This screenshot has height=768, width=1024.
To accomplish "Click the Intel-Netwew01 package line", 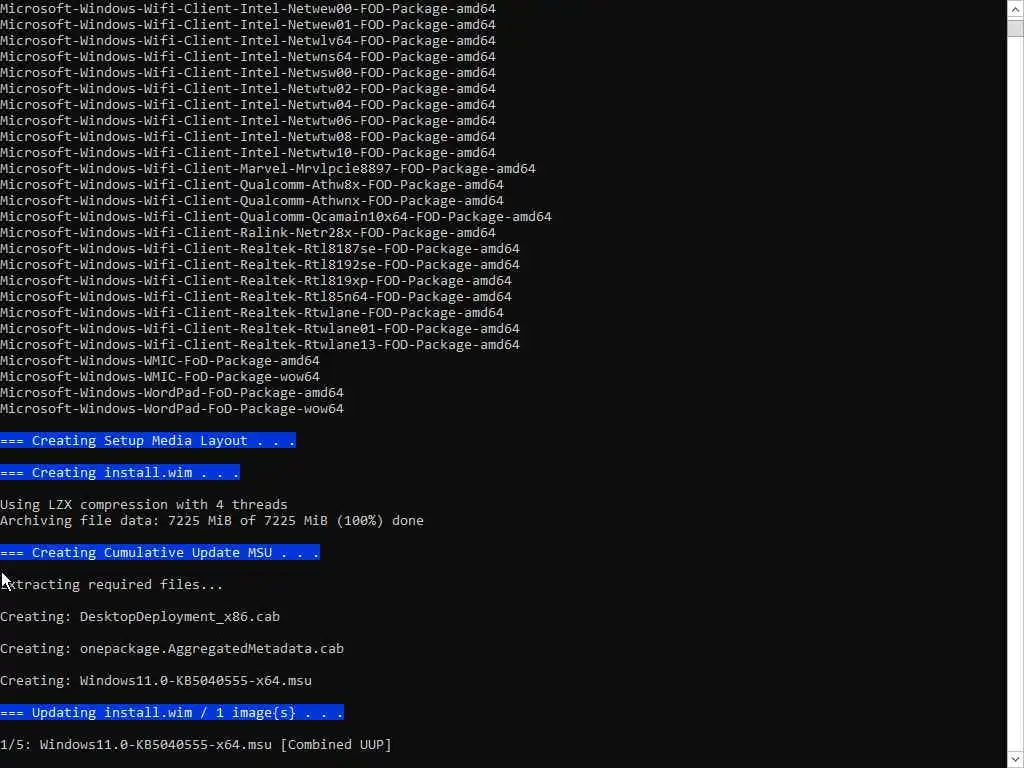I will pos(248,25).
